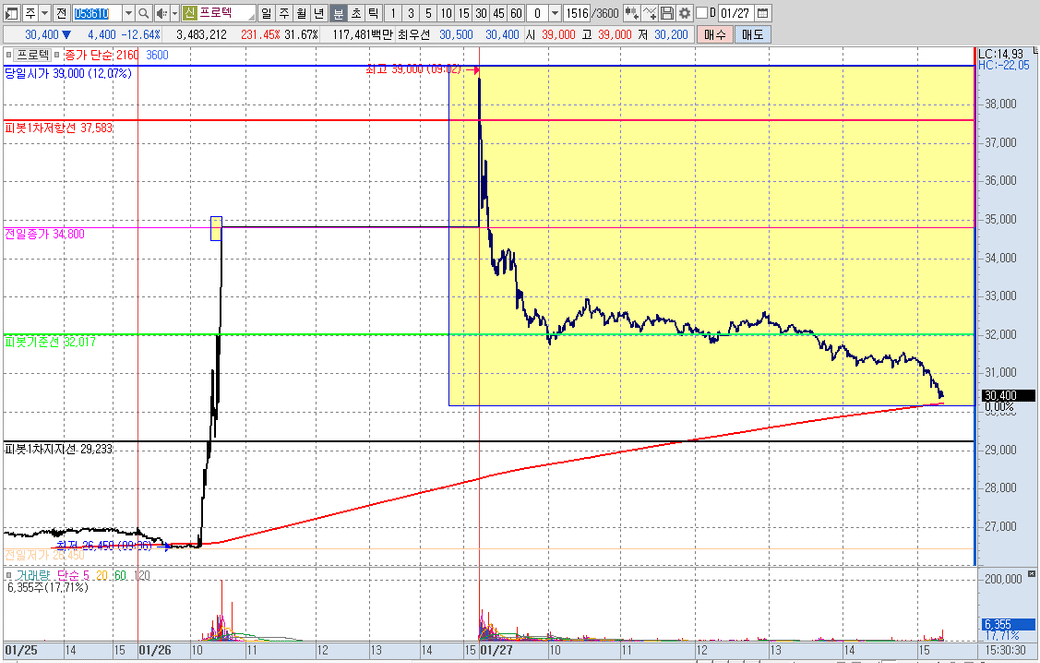Click the 01/27 date input field
This screenshot has height=663, width=1040.
pyautogui.click(x=735, y=13)
